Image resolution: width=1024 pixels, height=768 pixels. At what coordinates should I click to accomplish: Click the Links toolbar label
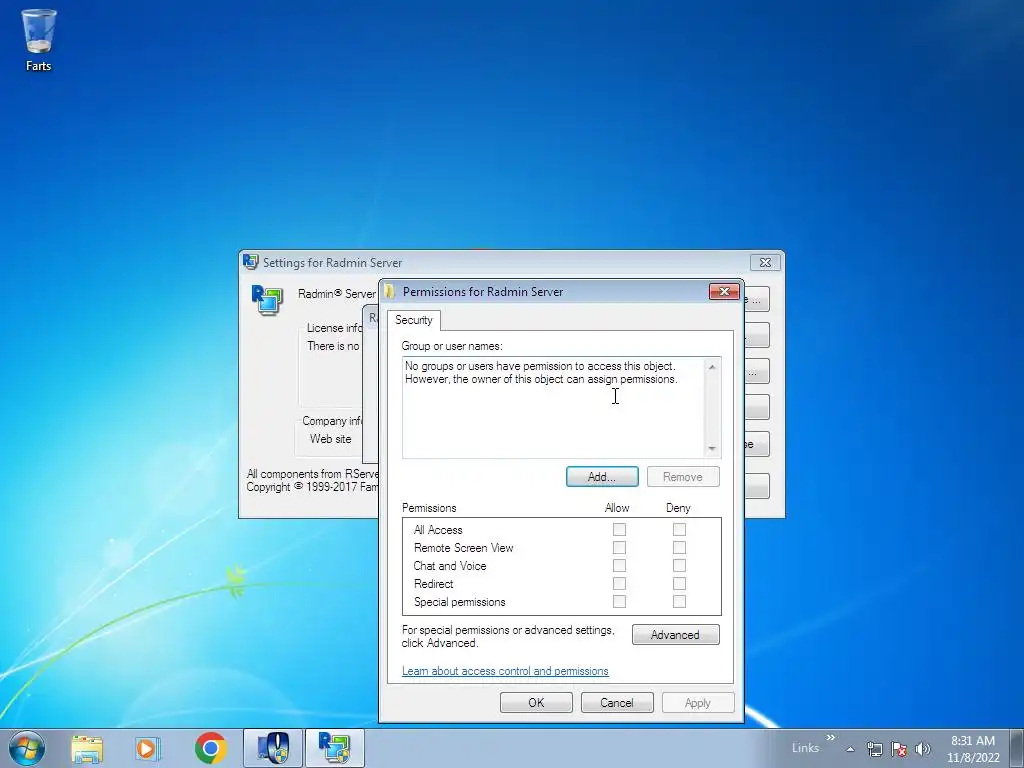[x=805, y=748]
